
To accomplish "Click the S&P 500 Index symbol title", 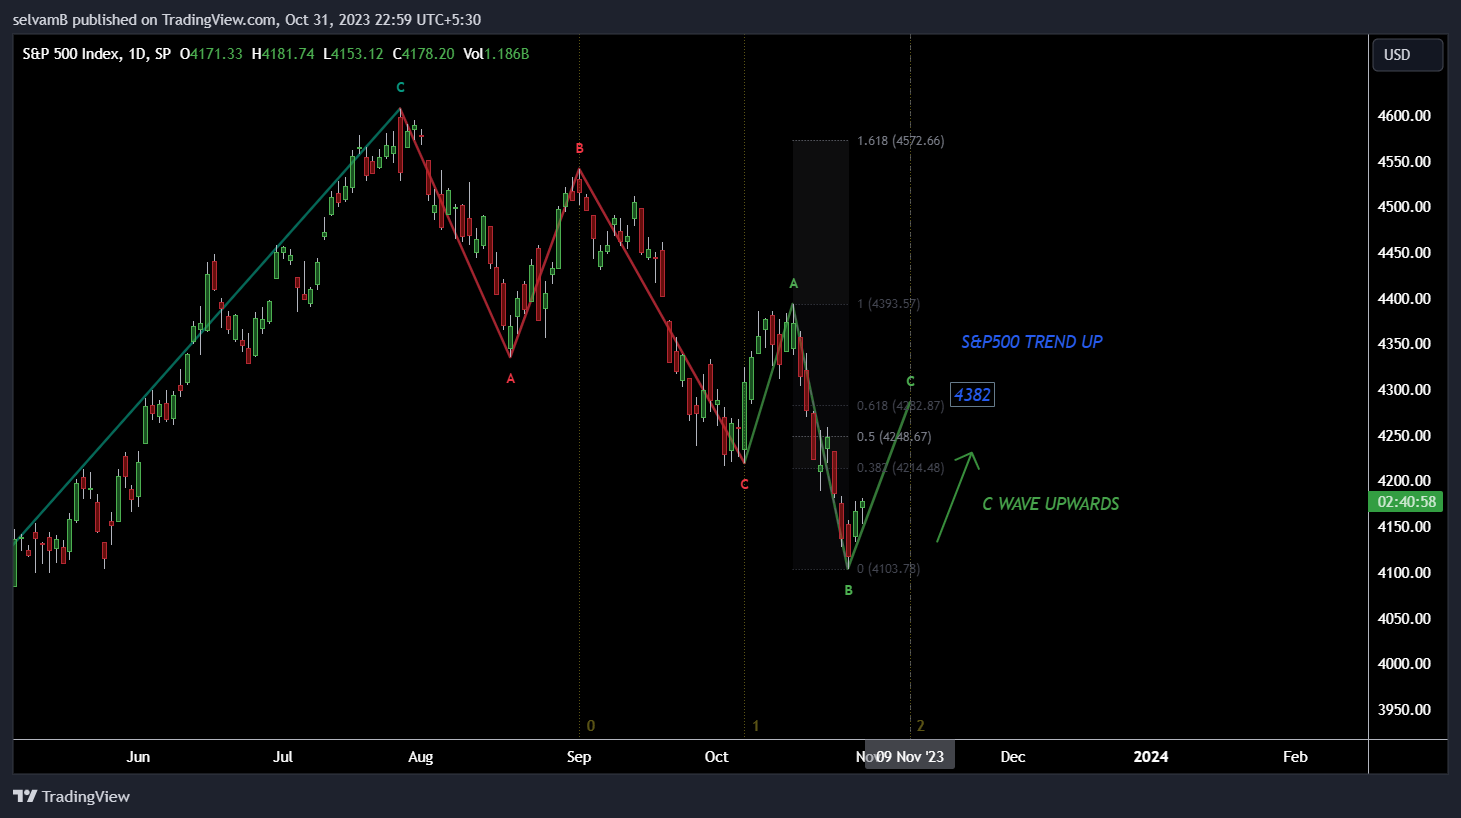I will [x=96, y=54].
